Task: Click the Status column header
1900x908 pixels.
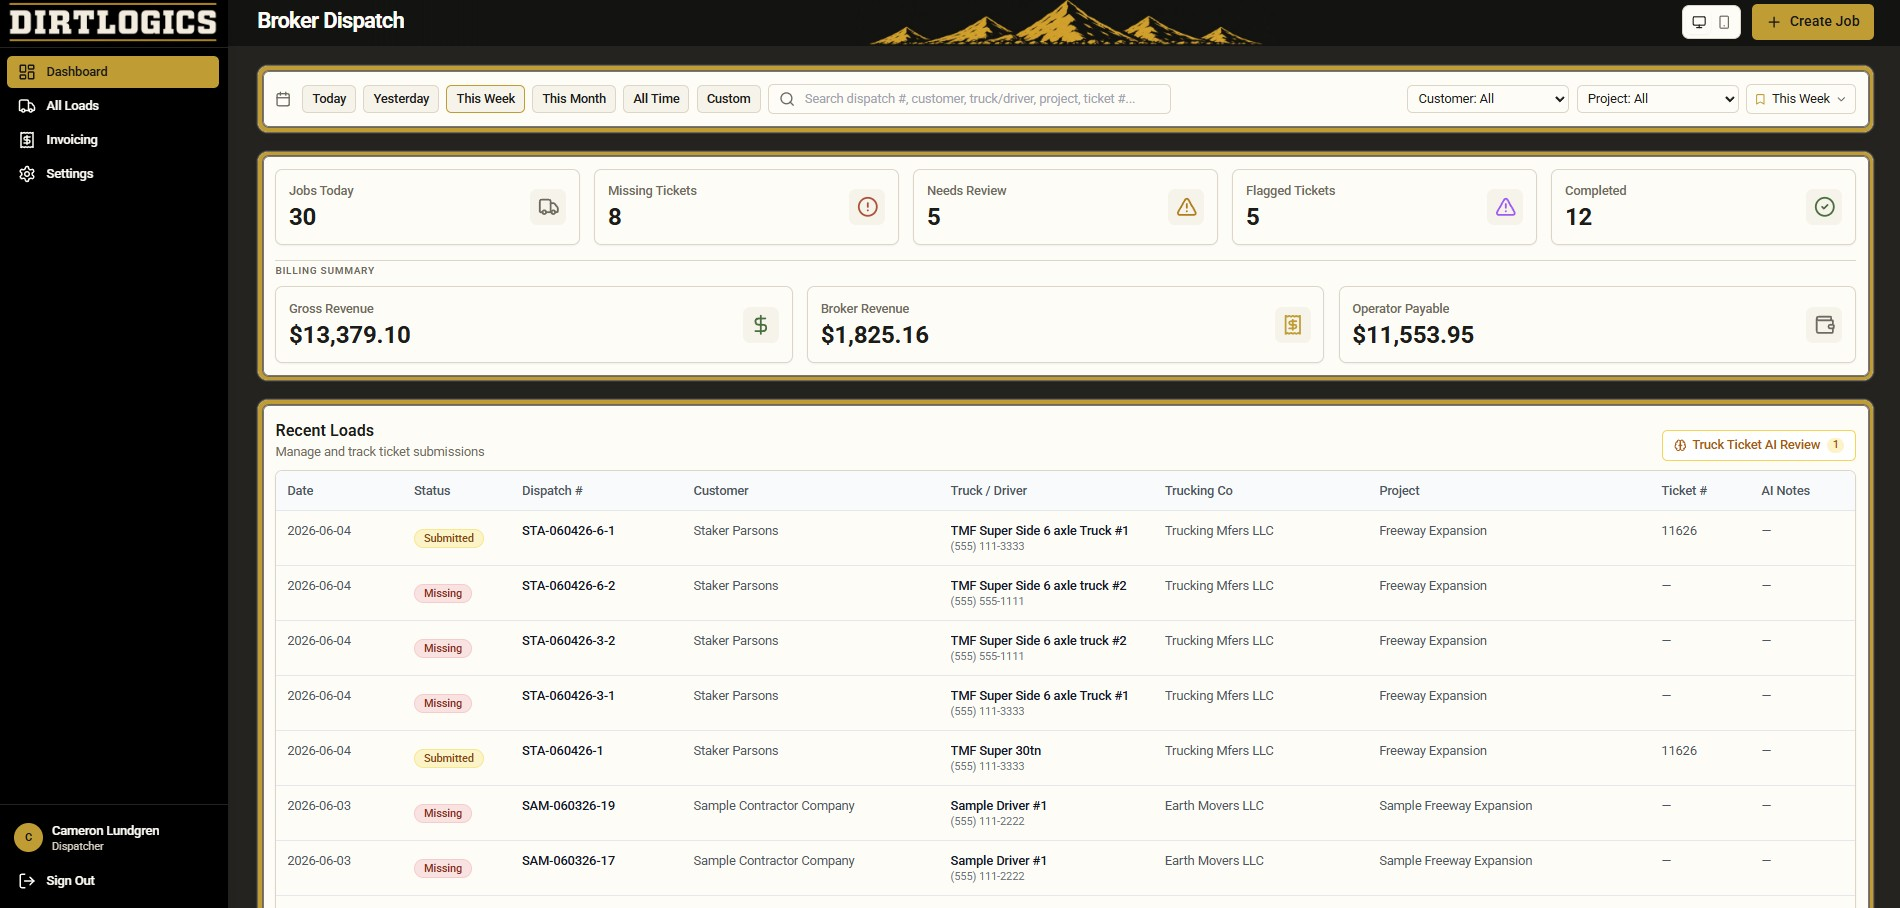Action: coord(432,491)
